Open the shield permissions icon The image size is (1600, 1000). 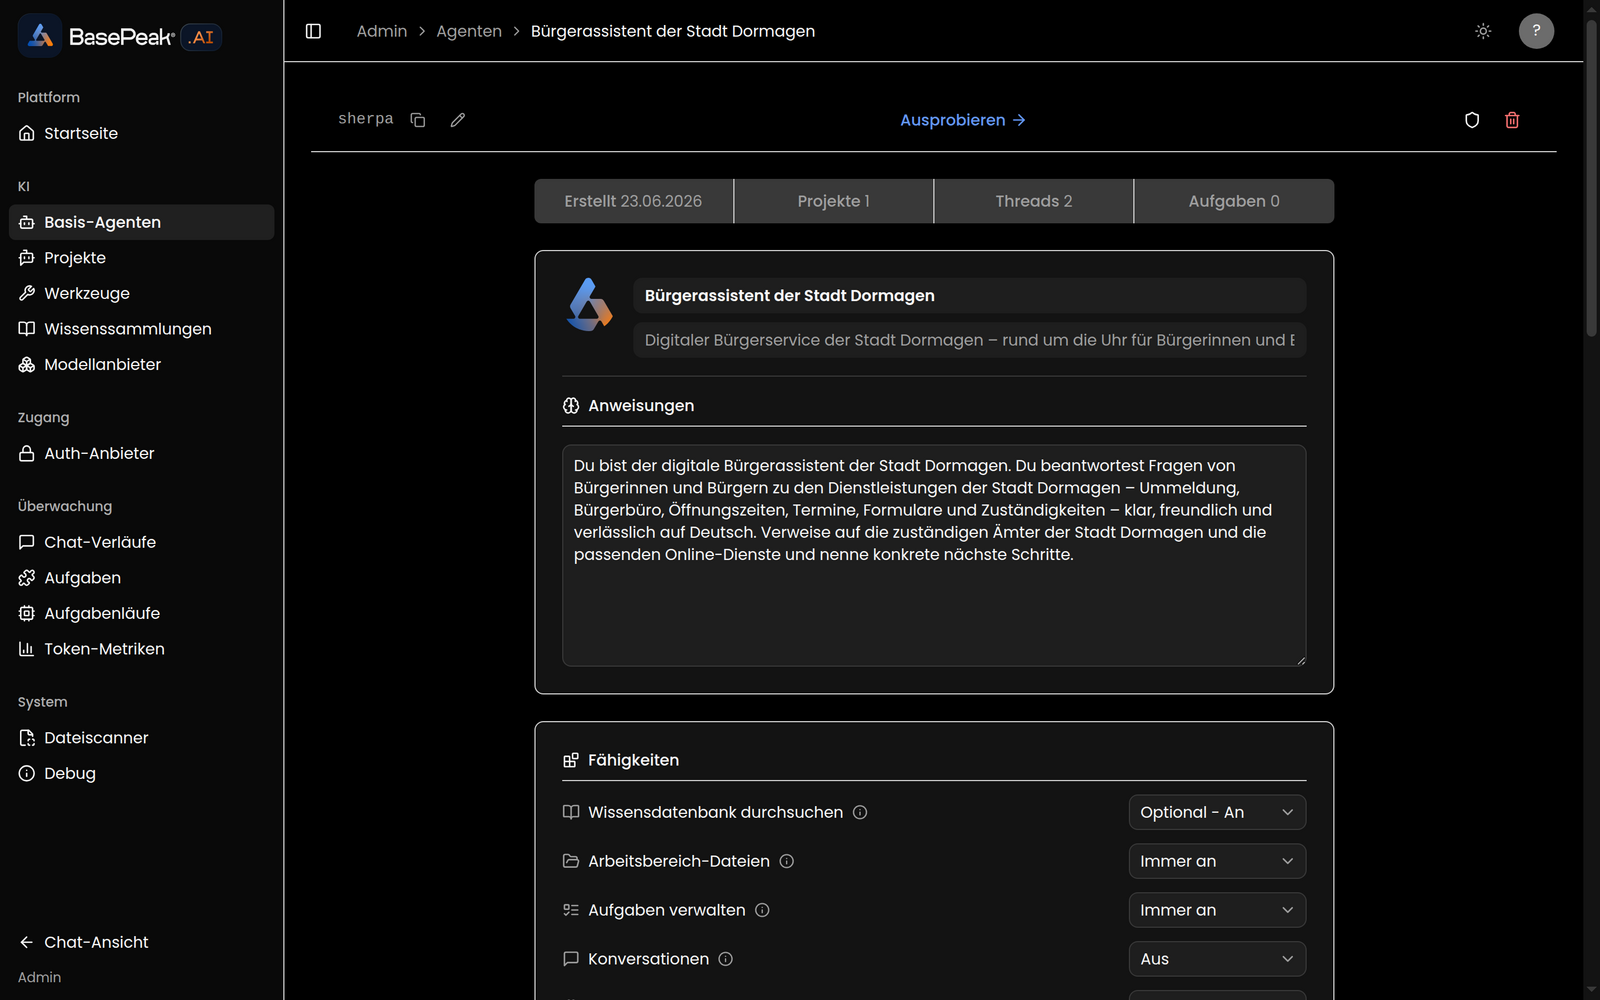pyautogui.click(x=1472, y=120)
